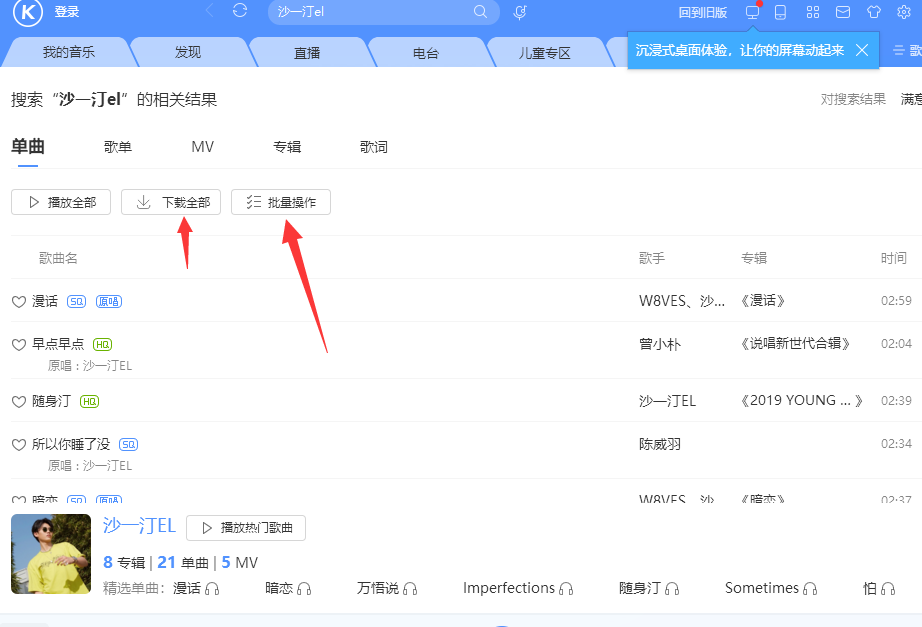Image resolution: width=922 pixels, height=627 pixels.
Task: Favorite 早点早点 using its heart icon
Action: 18,344
